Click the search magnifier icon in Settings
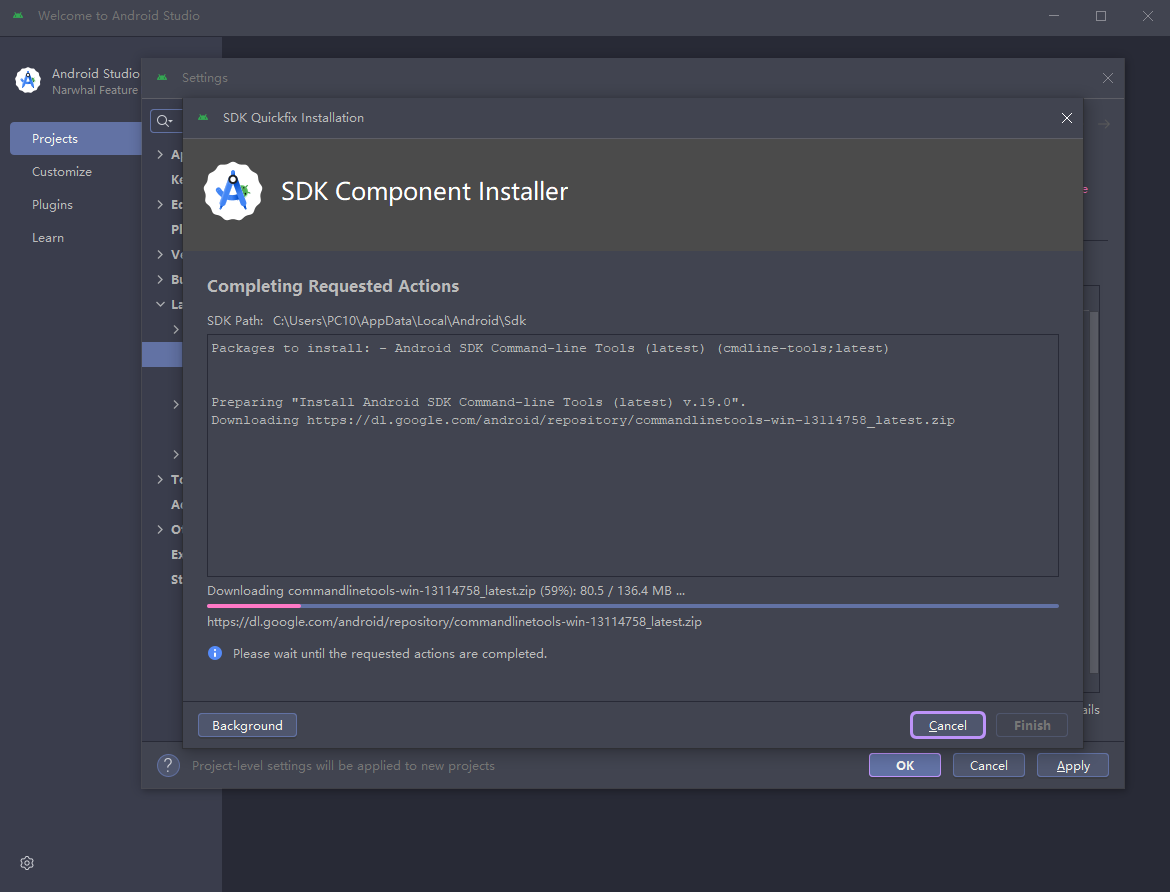 (163, 121)
